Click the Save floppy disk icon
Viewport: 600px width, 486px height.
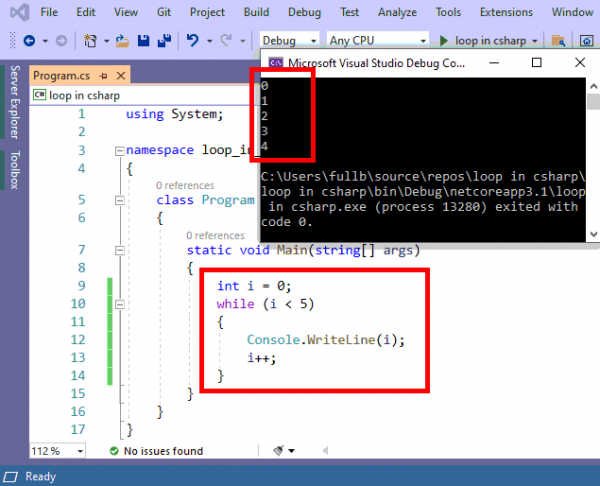click(144, 41)
